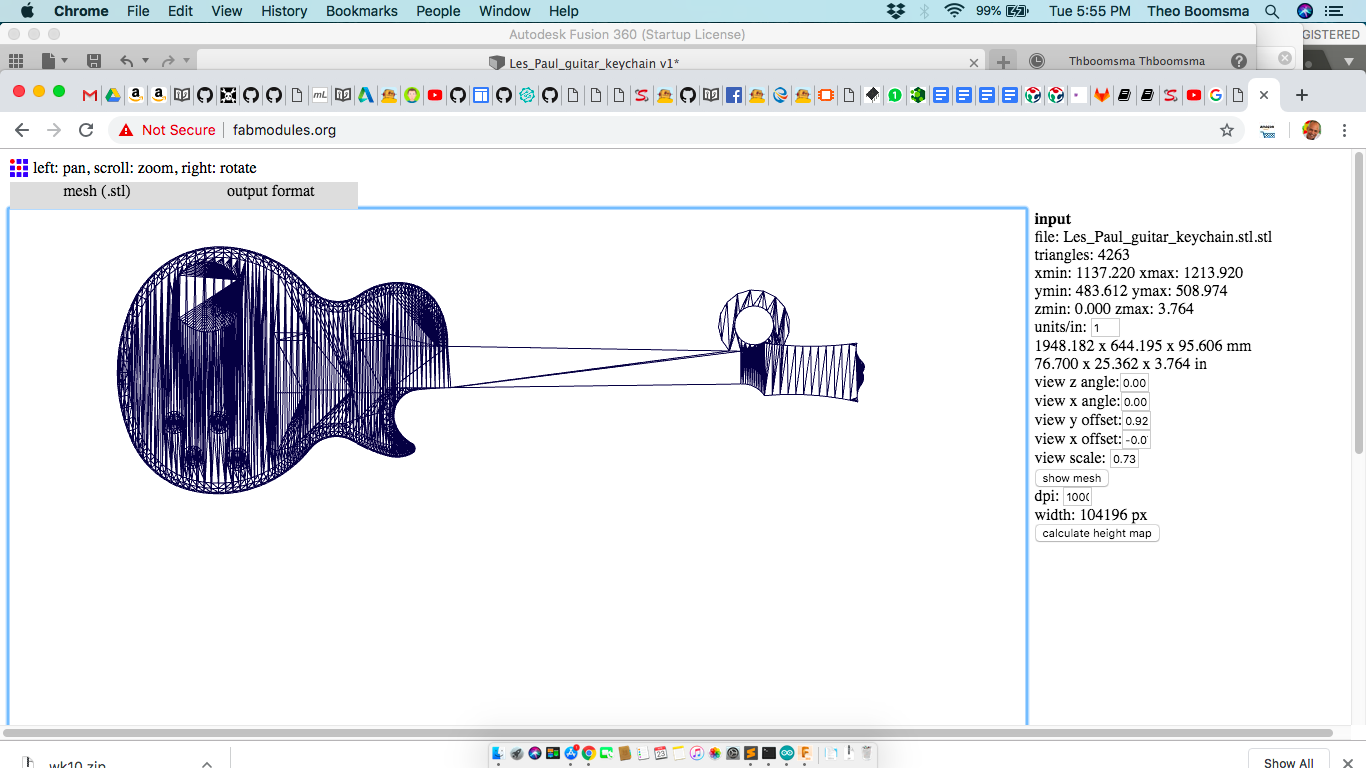Open the File menu

tap(138, 11)
